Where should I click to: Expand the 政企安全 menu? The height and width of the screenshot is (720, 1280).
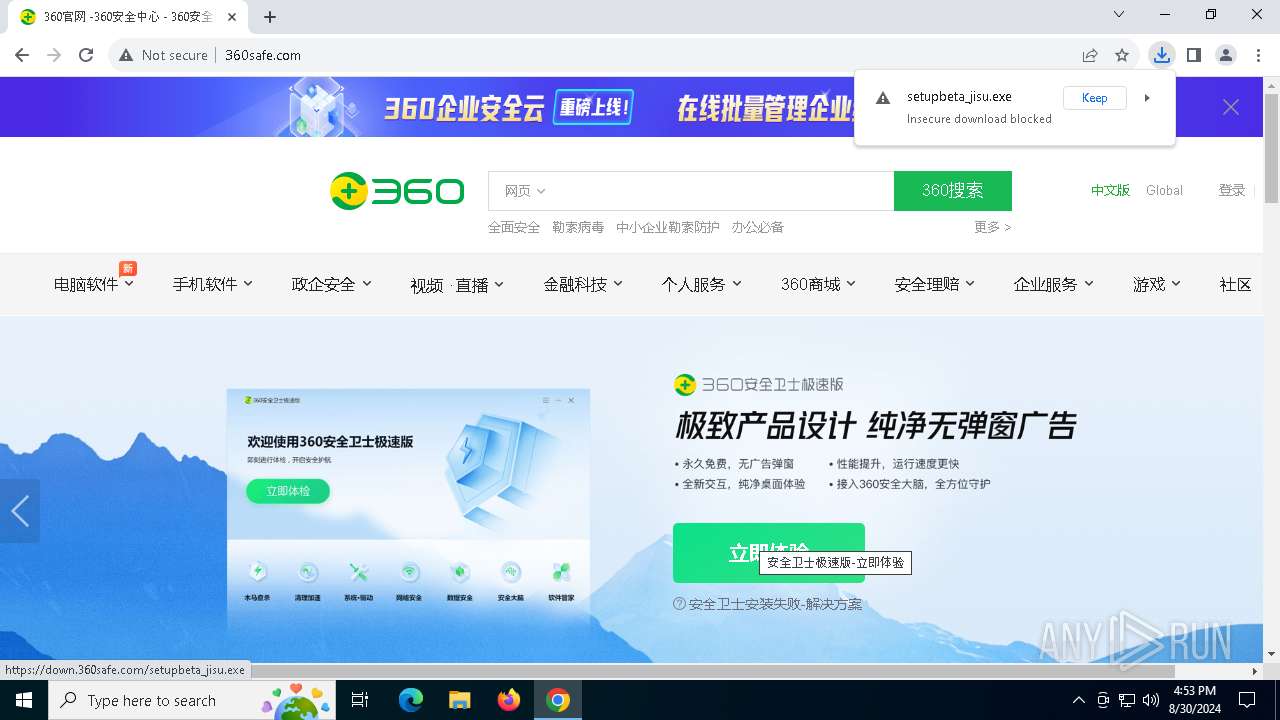332,284
